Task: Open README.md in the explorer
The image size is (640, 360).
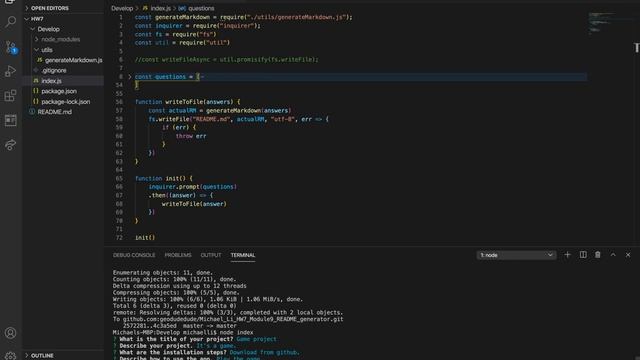Action: (54, 112)
